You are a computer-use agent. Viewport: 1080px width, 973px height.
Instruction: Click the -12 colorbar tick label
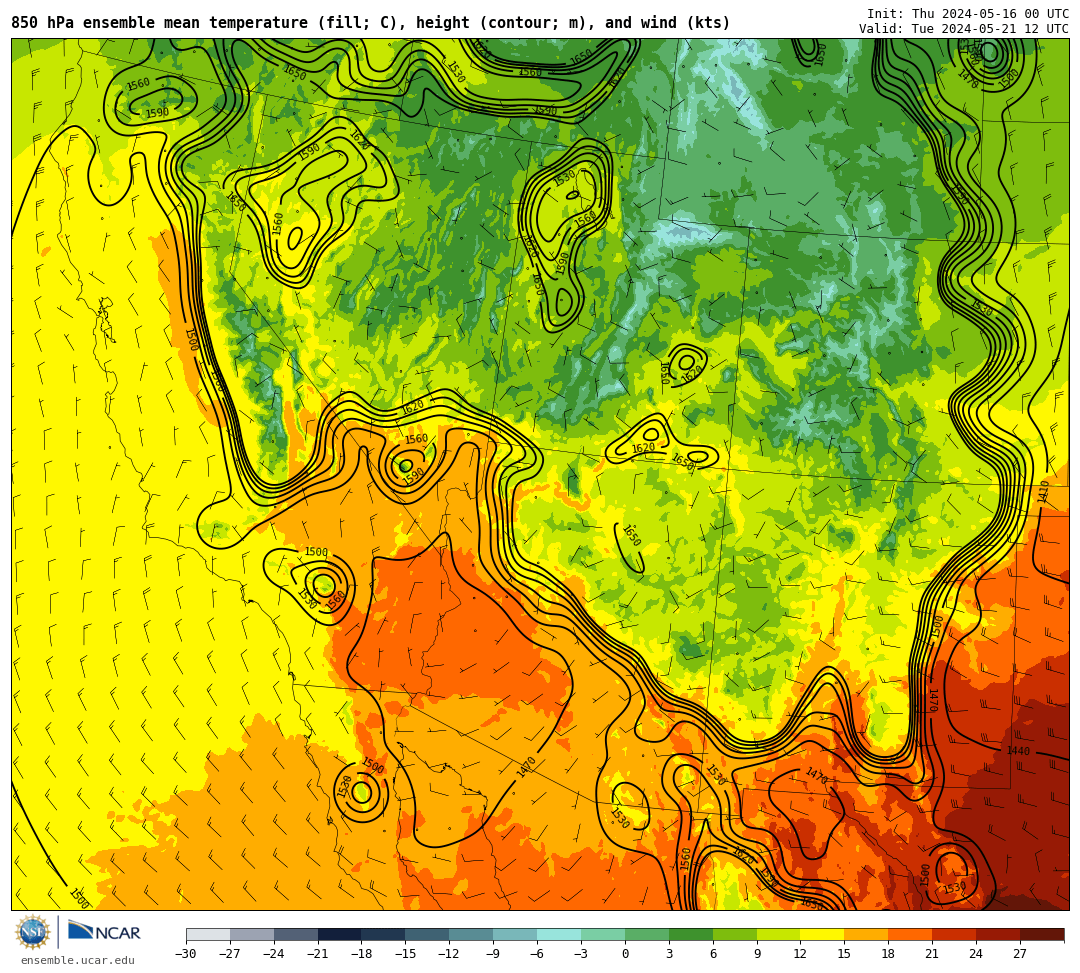449,954
